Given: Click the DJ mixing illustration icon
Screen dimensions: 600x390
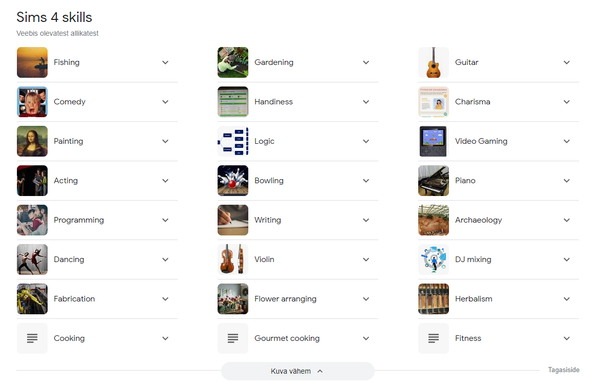Looking at the screenshot, I should point(433,259).
